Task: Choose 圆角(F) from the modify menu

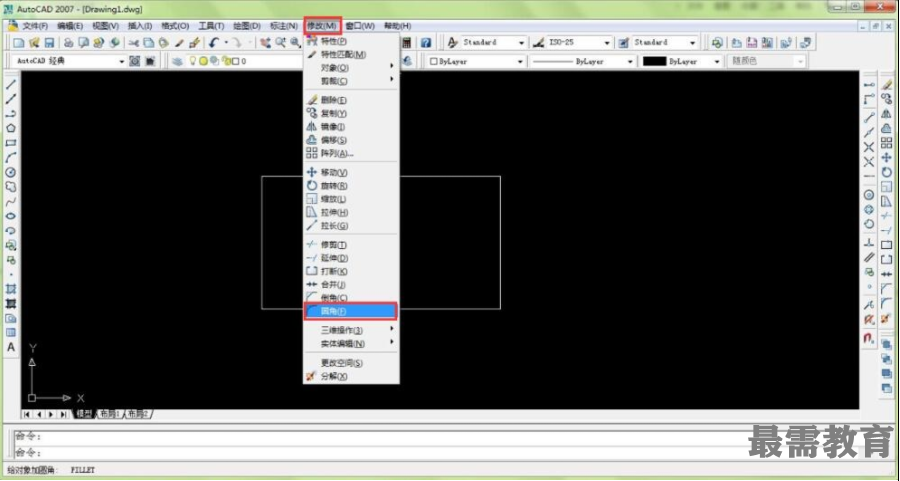Action: coord(351,311)
